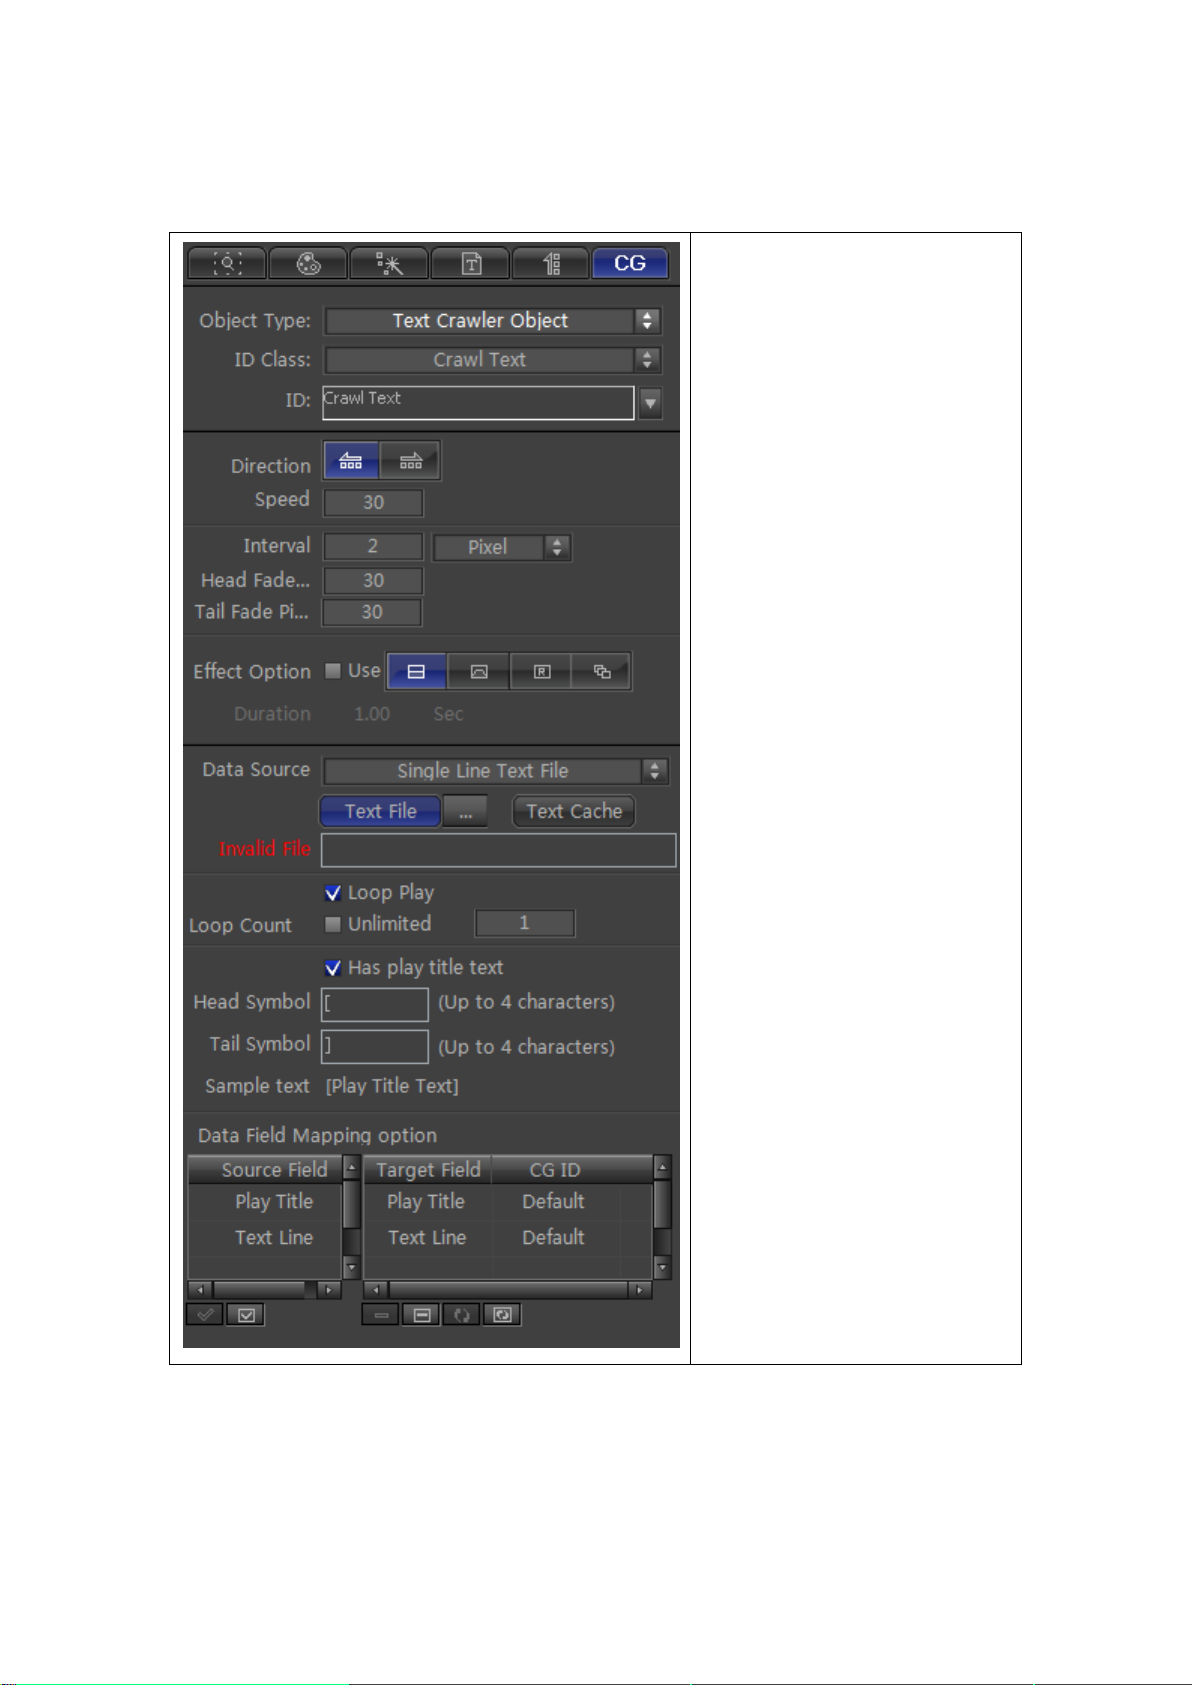Open the numbered list tab icon
This screenshot has height=1685, width=1192.
pyautogui.click(x=551, y=263)
